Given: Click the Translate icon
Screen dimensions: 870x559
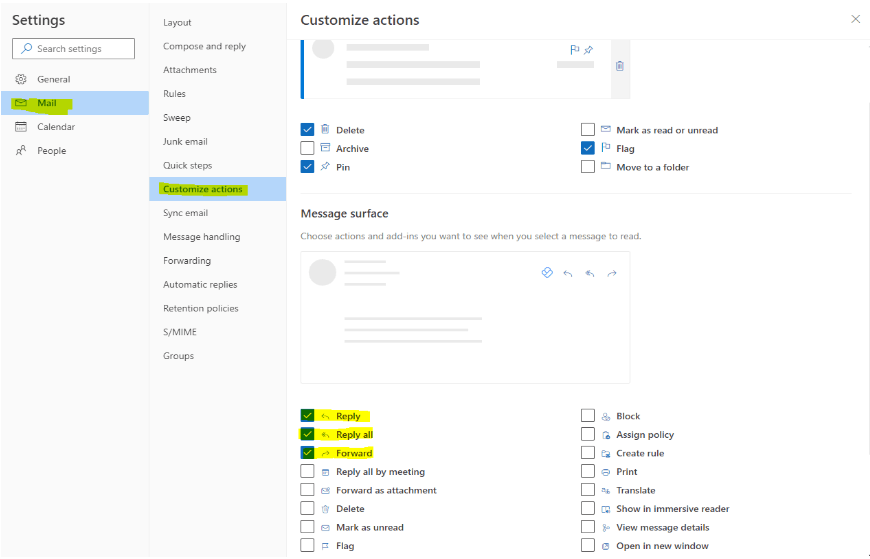Looking at the screenshot, I should click(606, 491).
